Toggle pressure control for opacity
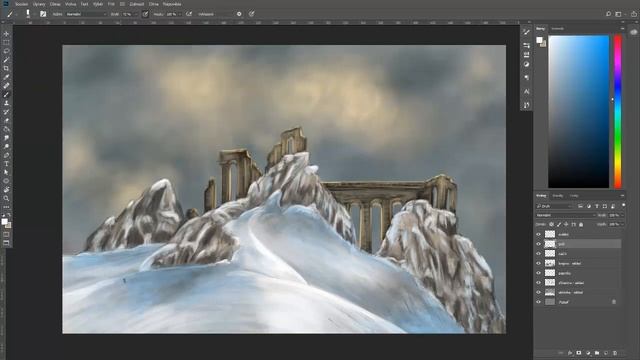Viewport: 640px width, 360px height. (145, 14)
